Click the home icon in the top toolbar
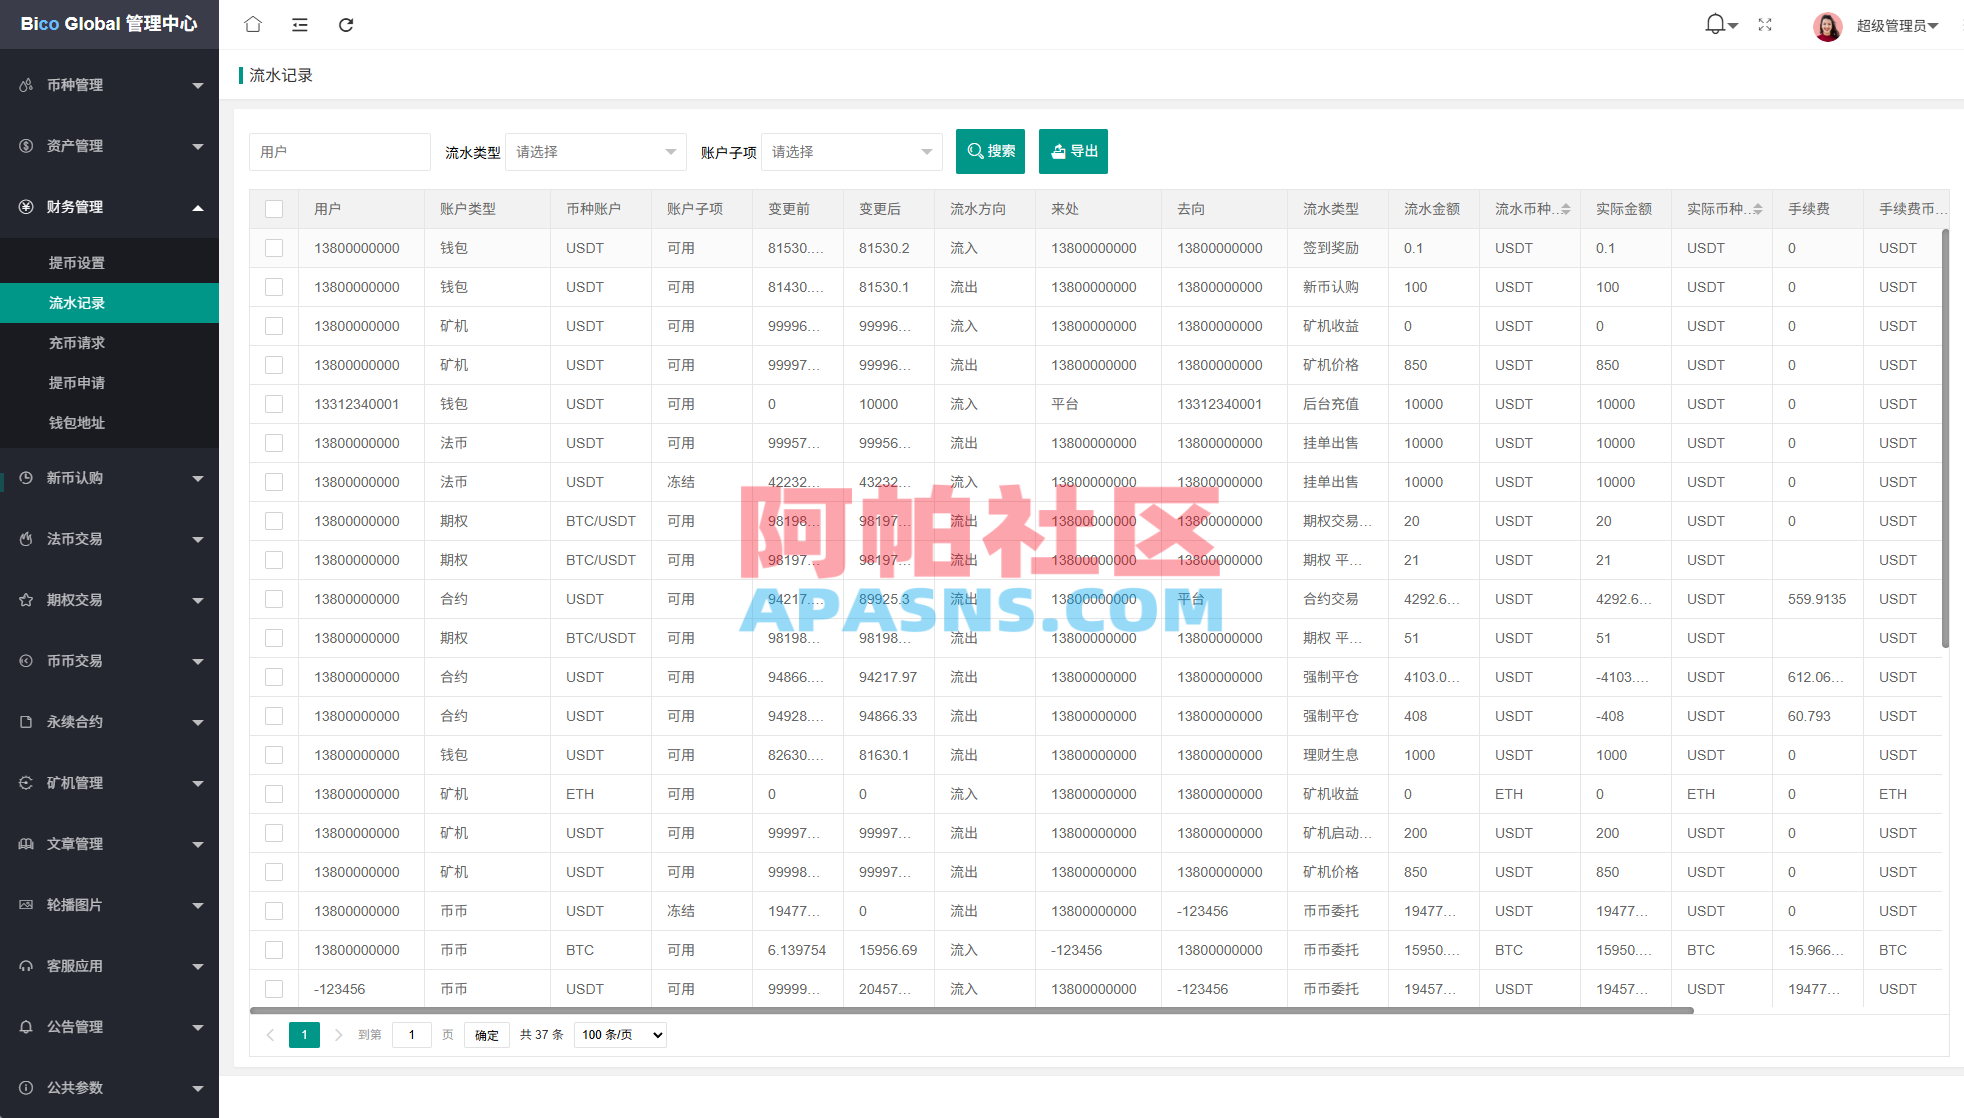Viewport: 1964px width, 1118px height. click(252, 24)
